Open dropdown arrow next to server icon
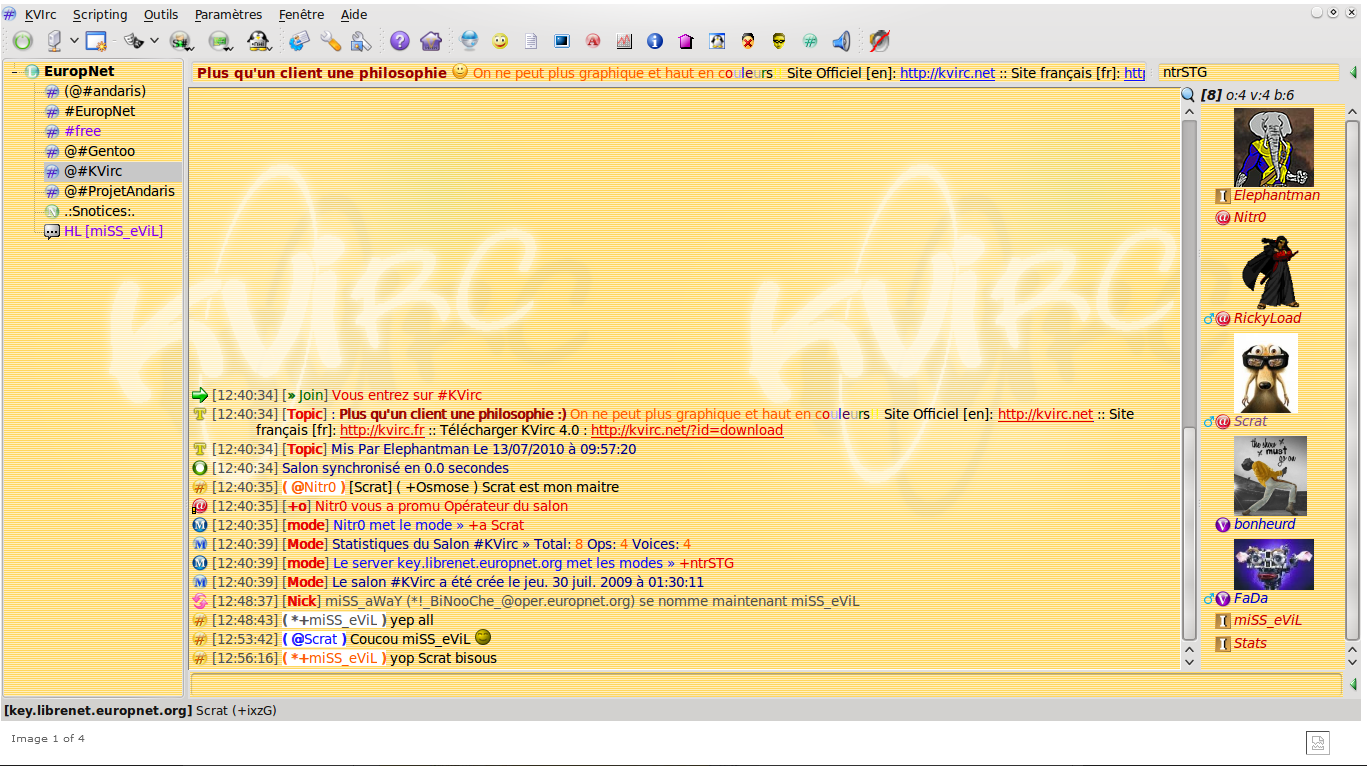Screen dimensions: 1367x766 [74, 41]
